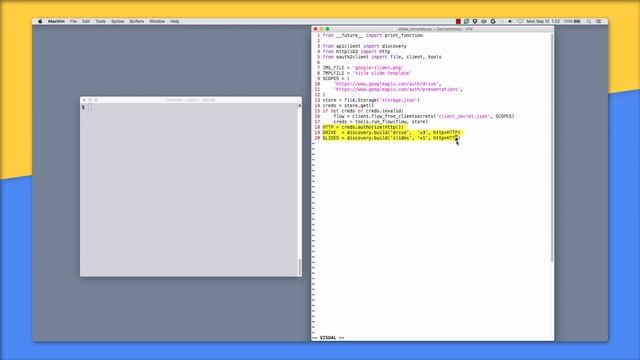Open the MacVim application menu
640x360 pixels.
click(x=56, y=21)
